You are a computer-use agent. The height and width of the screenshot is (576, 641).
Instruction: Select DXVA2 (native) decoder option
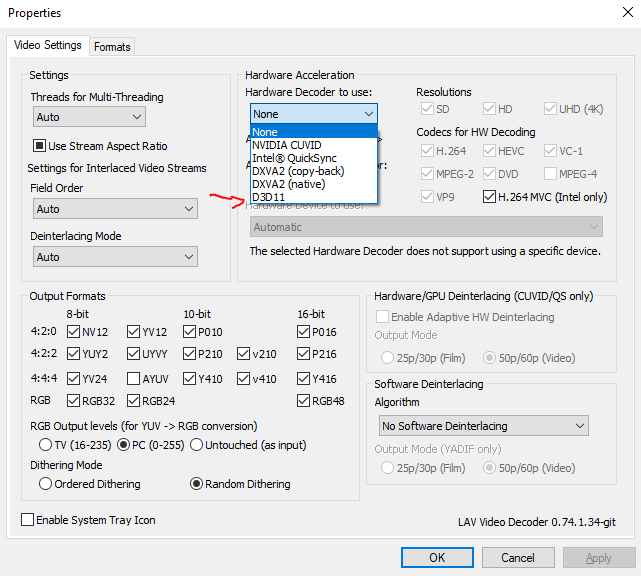(314, 184)
